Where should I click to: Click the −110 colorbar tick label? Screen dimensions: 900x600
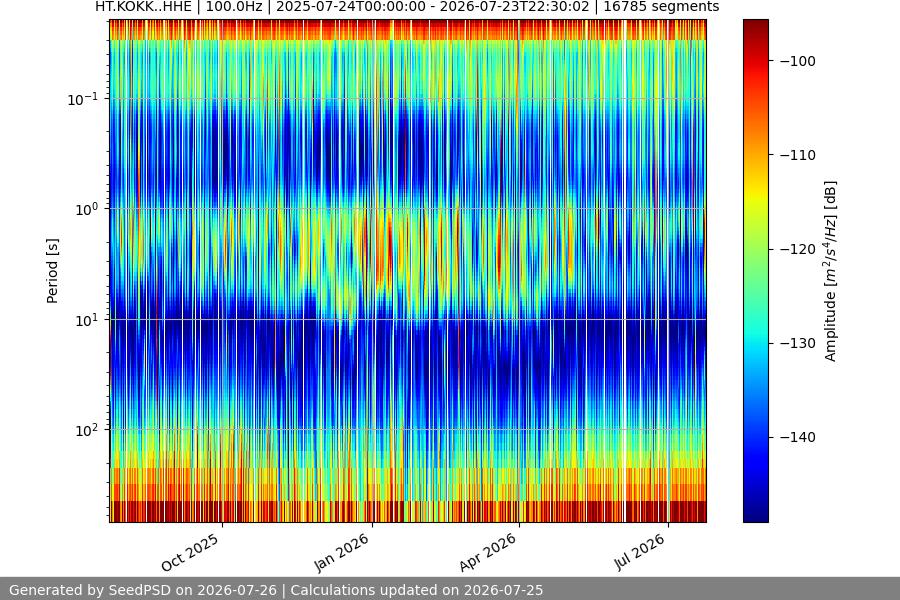[x=798, y=155]
